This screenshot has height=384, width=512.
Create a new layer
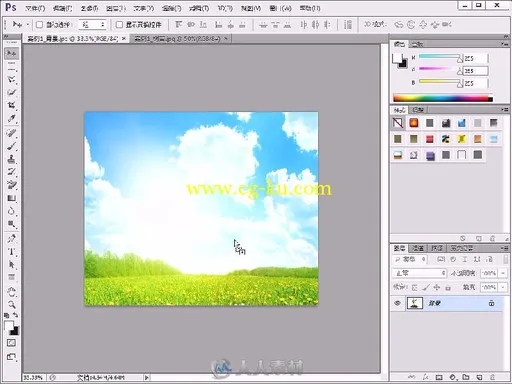click(479, 377)
